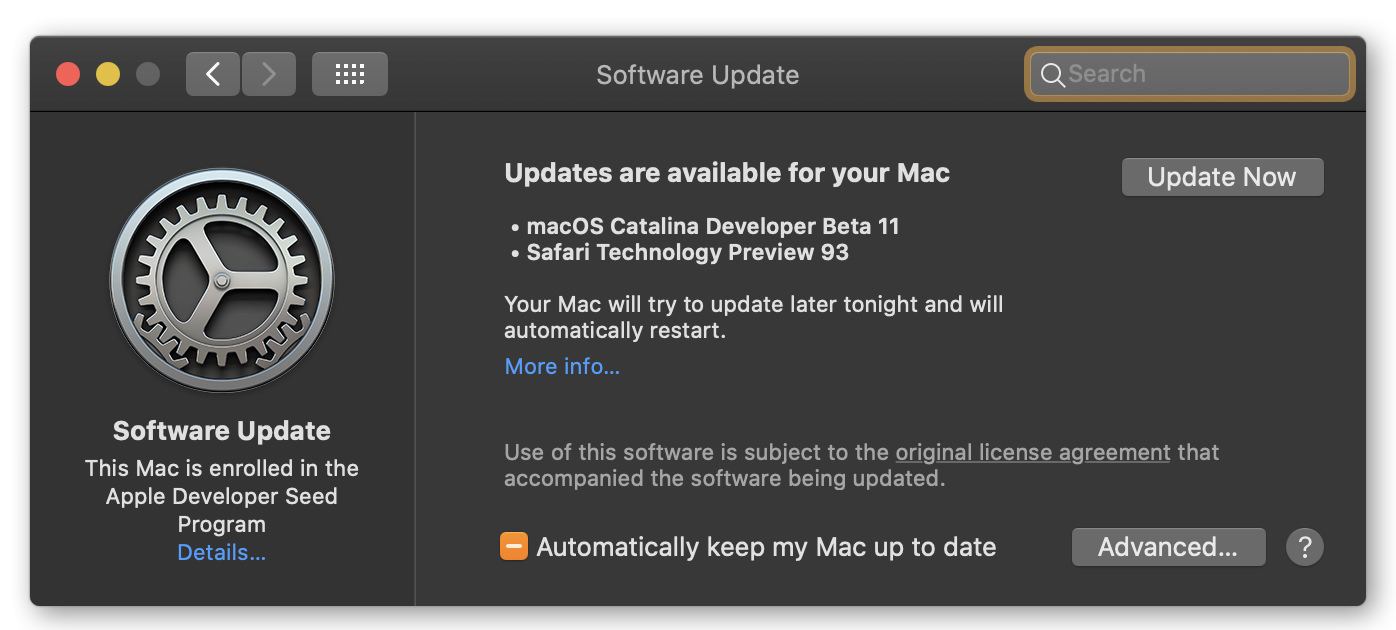Screen dimensions: 1396x630
Task: Click the Updates are available for your Mac heading
Action: 727,173
